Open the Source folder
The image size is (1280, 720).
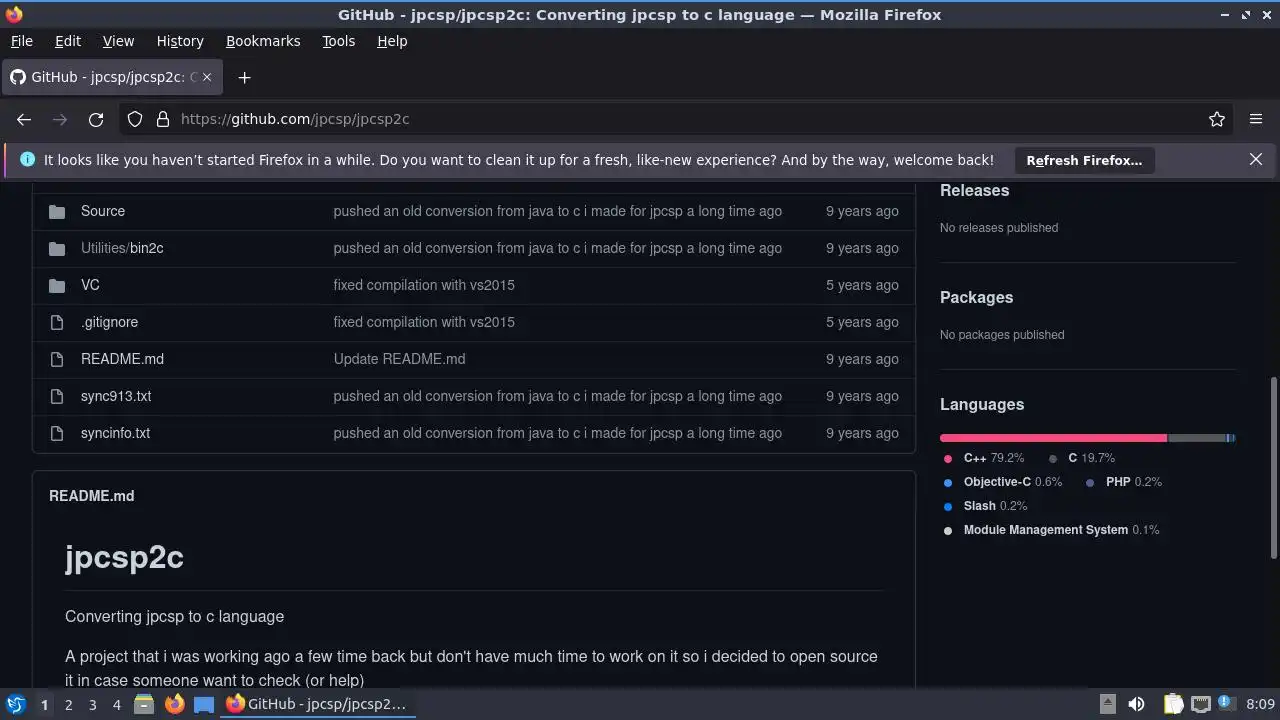[103, 211]
